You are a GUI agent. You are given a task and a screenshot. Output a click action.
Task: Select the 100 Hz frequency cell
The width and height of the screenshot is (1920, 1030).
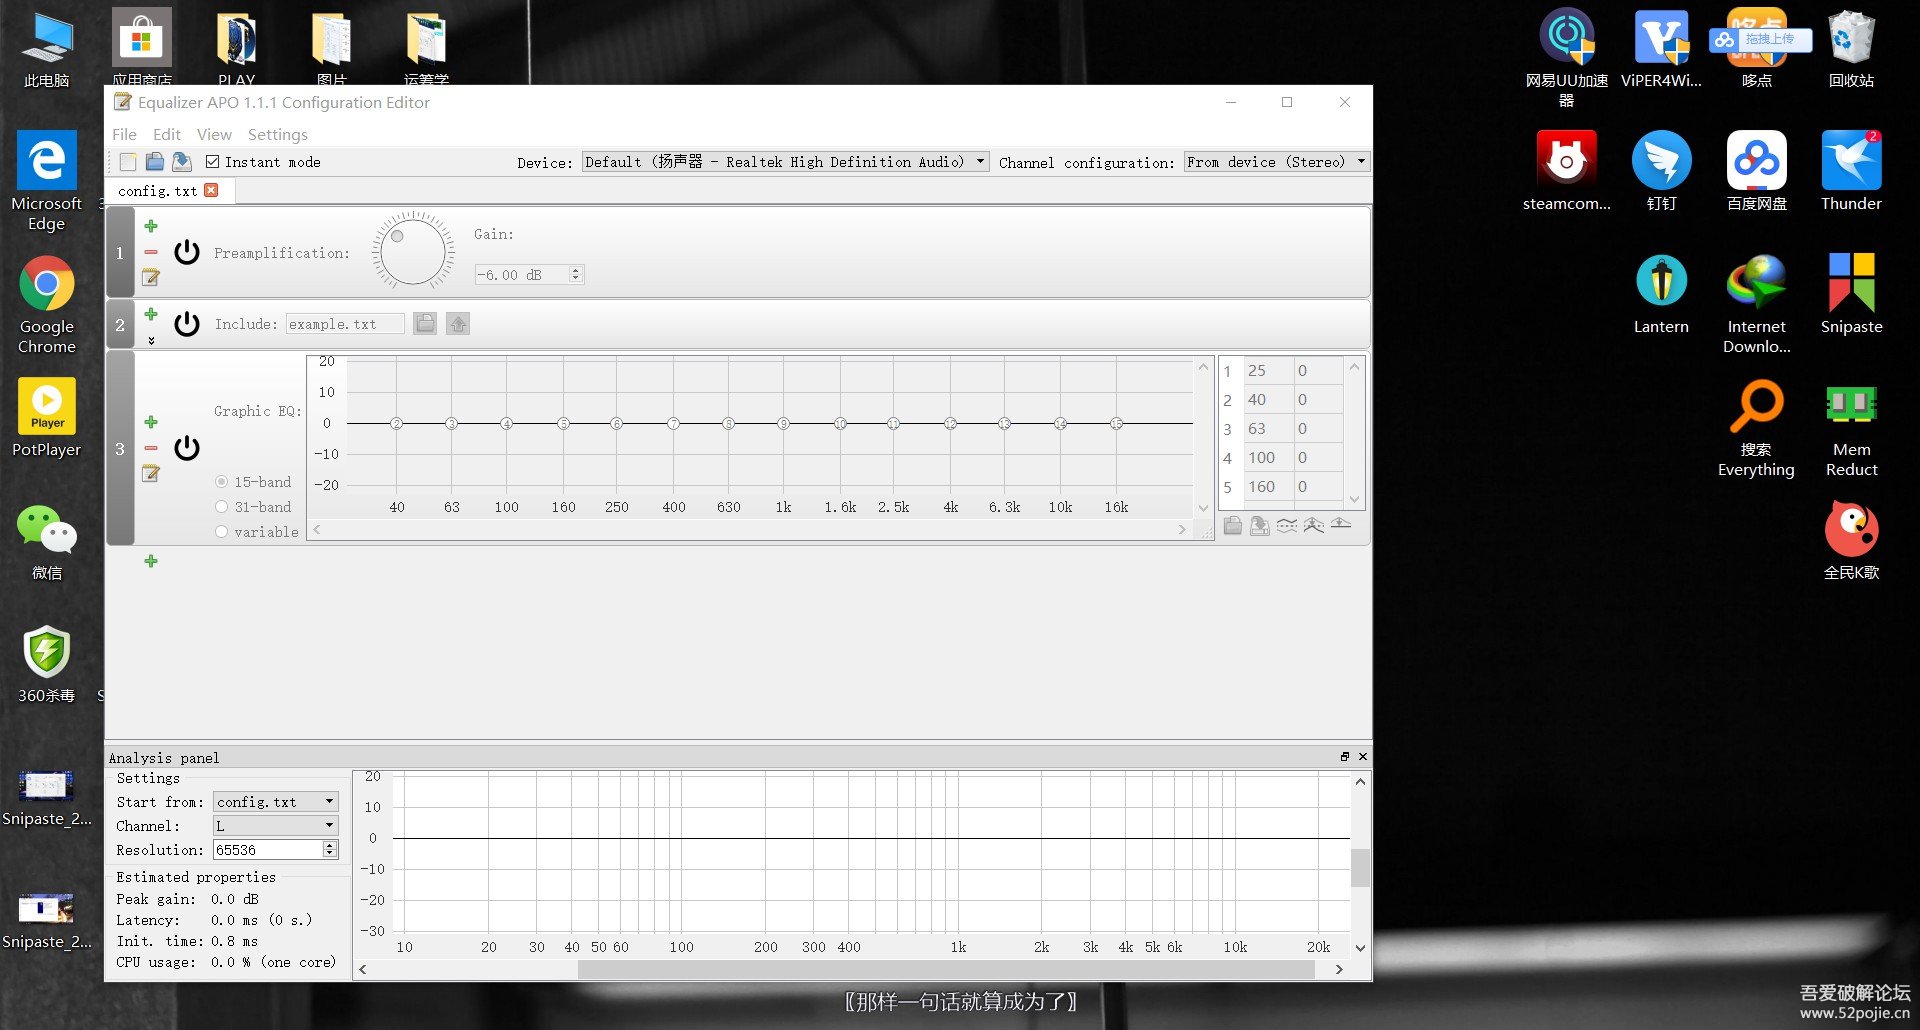1269,458
